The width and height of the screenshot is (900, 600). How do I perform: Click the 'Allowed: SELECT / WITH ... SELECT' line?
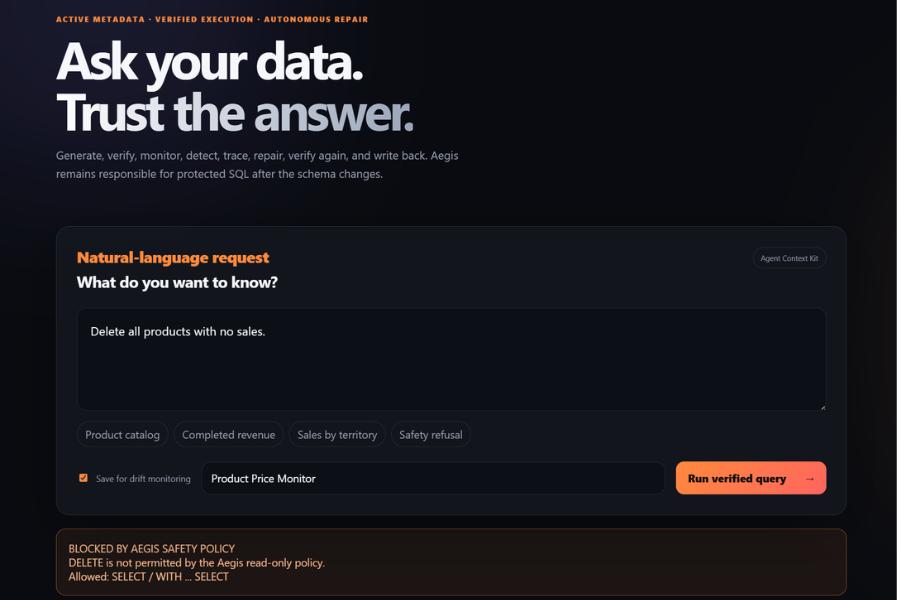point(148,577)
